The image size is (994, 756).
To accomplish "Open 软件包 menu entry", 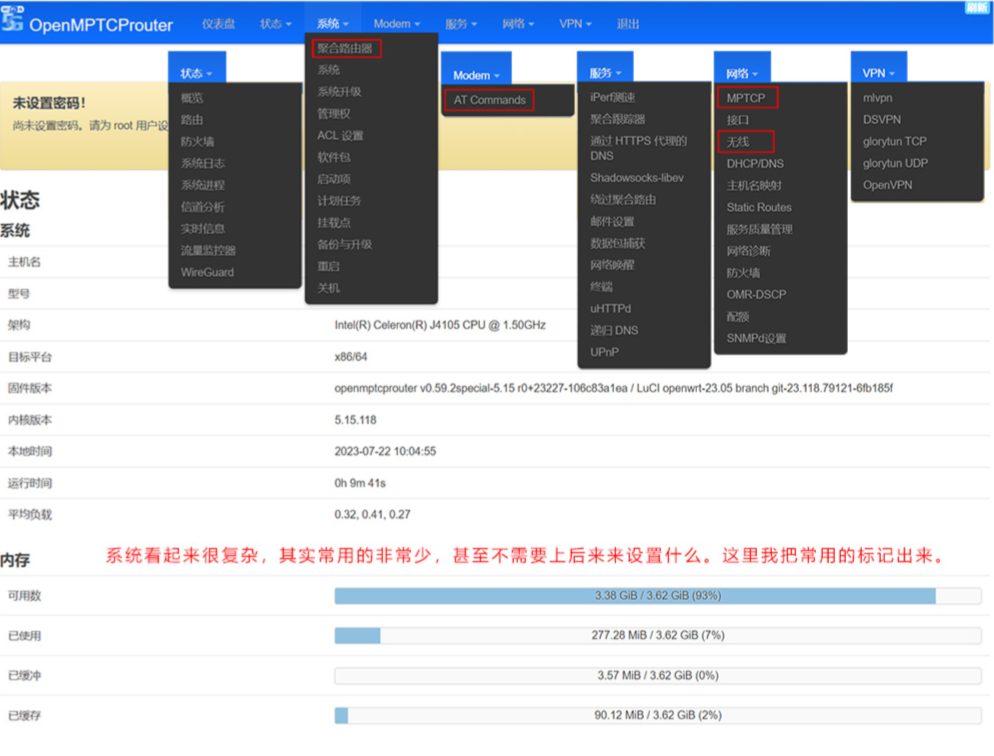I will (334, 157).
